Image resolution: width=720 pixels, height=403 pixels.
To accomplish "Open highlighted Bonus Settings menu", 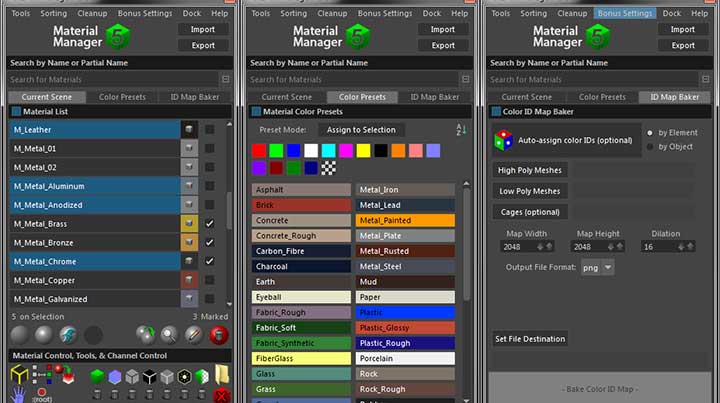I will tap(624, 14).
